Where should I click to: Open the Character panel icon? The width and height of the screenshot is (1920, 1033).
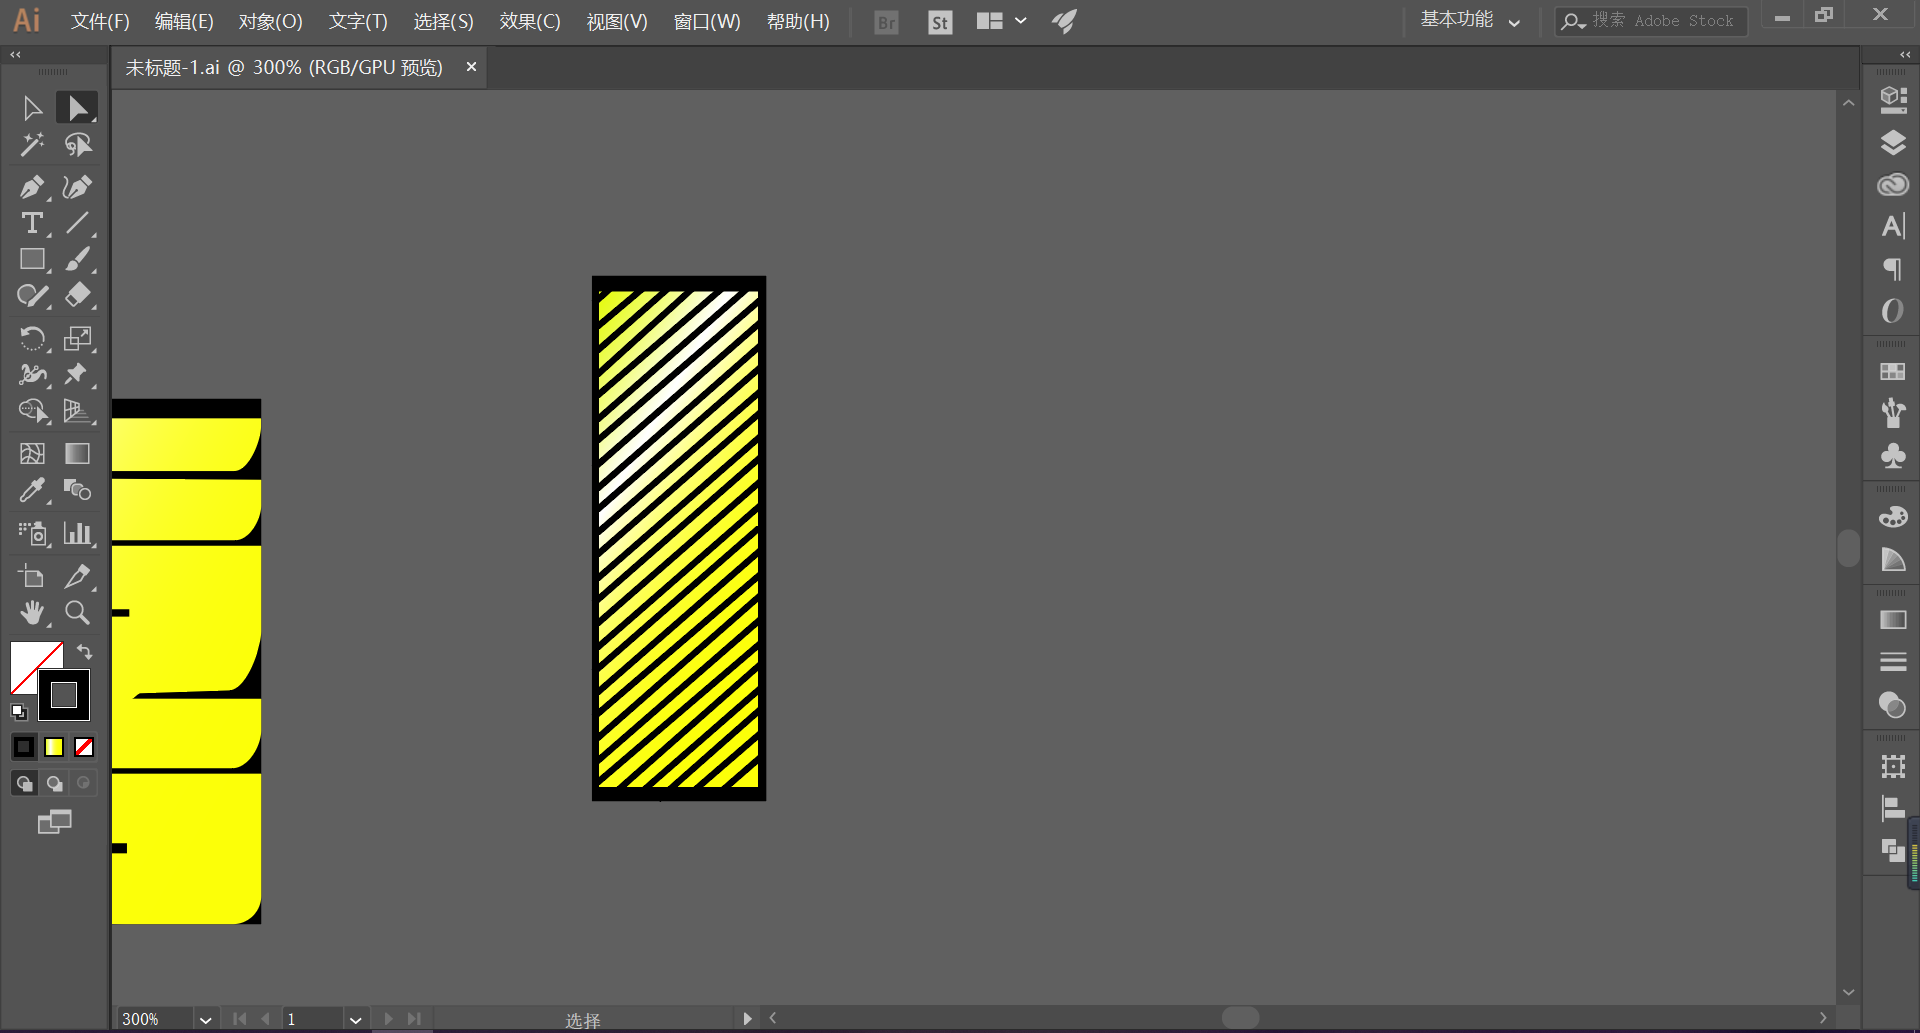coord(1892,227)
